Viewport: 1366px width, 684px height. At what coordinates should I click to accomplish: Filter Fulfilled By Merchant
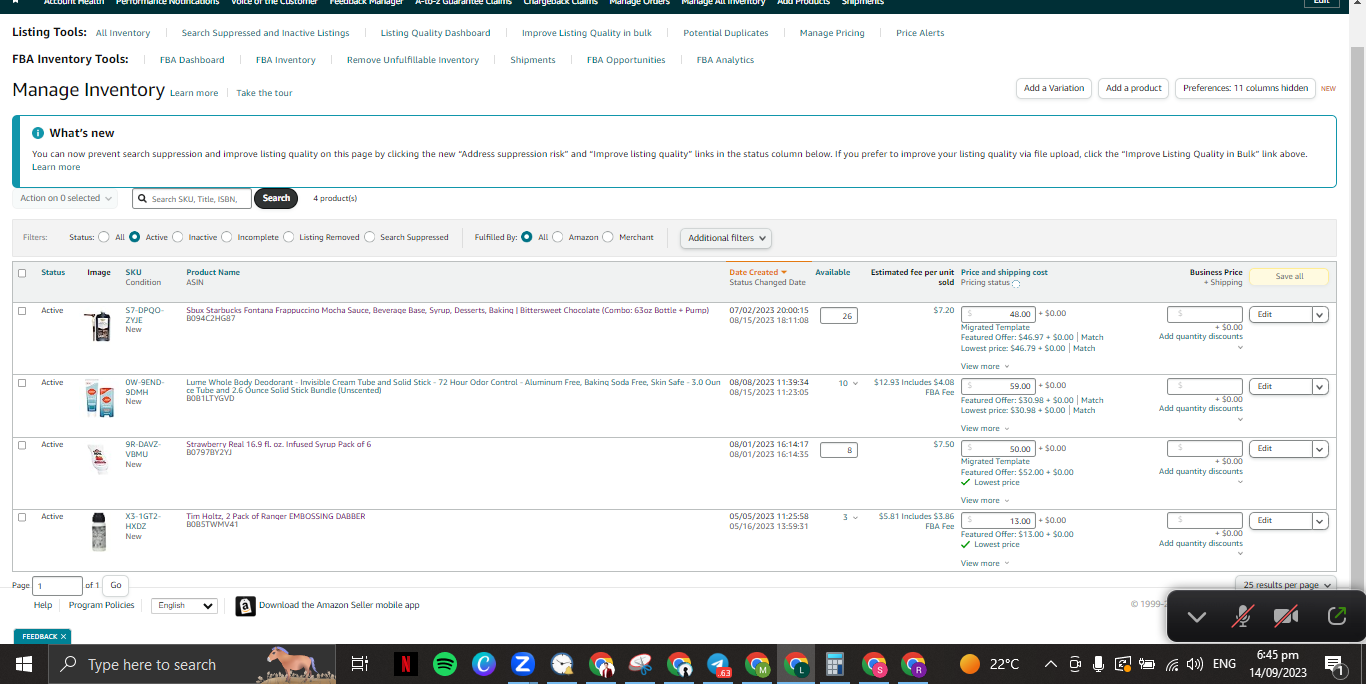point(609,237)
